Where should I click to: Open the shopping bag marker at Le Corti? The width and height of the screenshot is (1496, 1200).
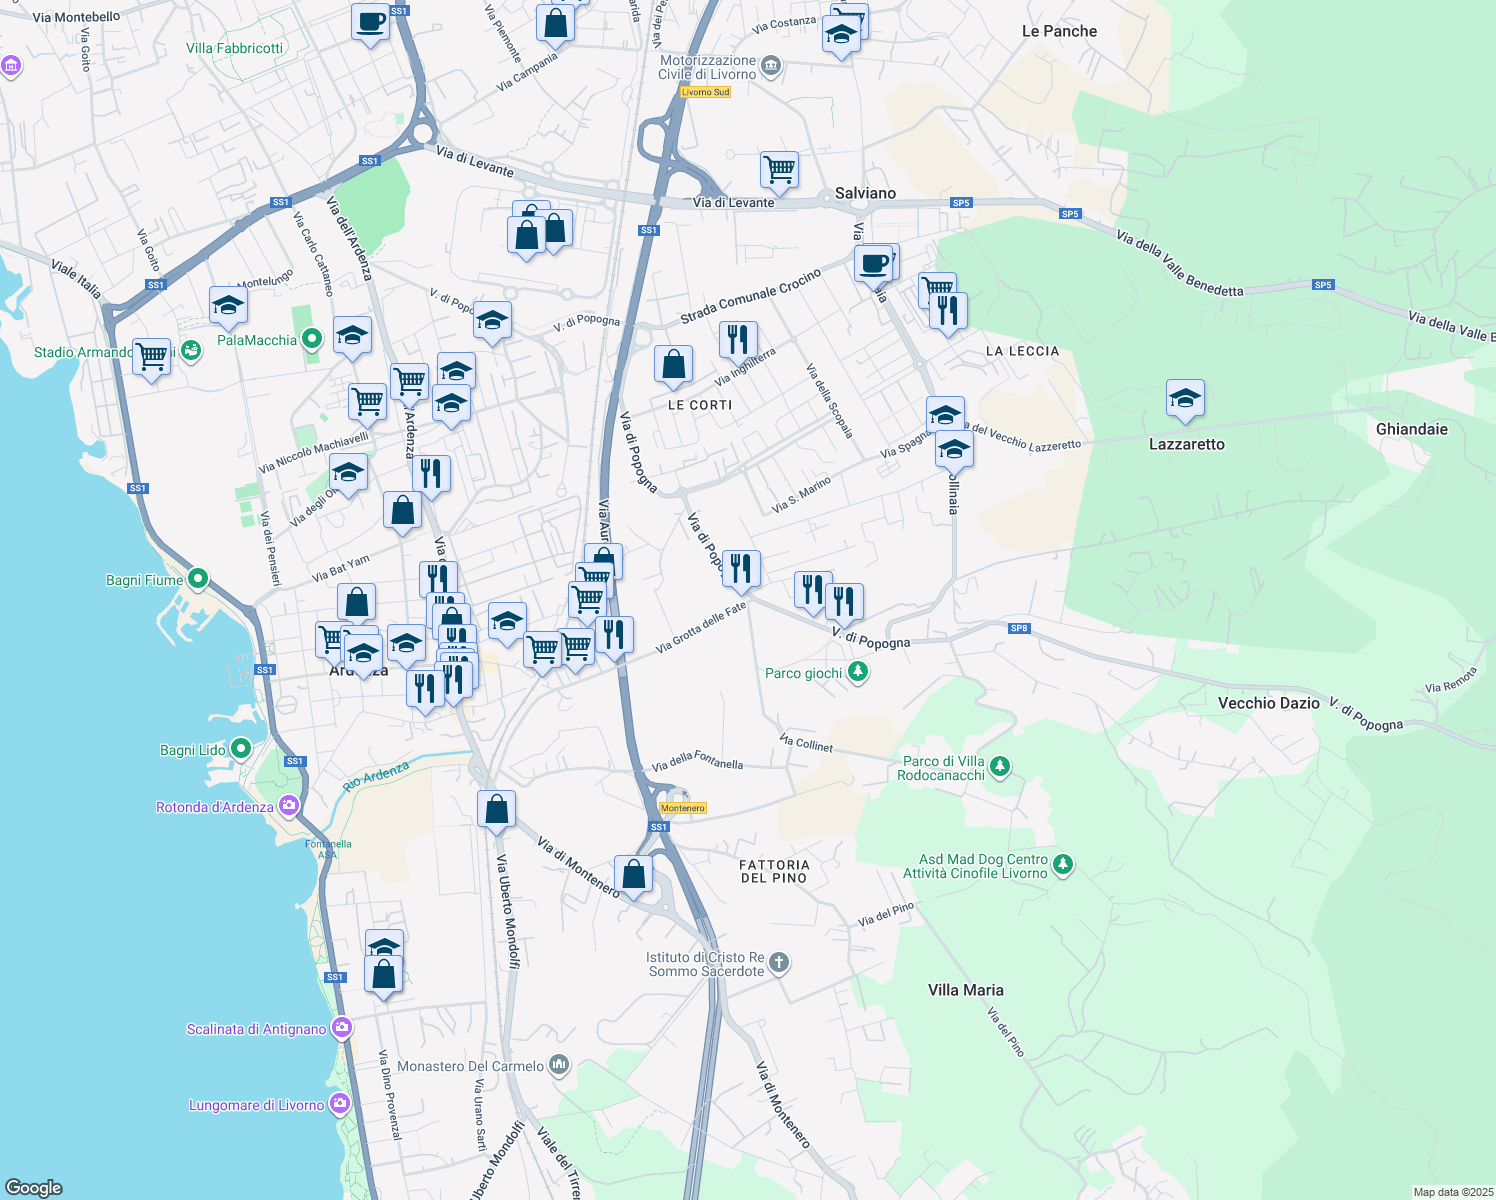pos(673,363)
